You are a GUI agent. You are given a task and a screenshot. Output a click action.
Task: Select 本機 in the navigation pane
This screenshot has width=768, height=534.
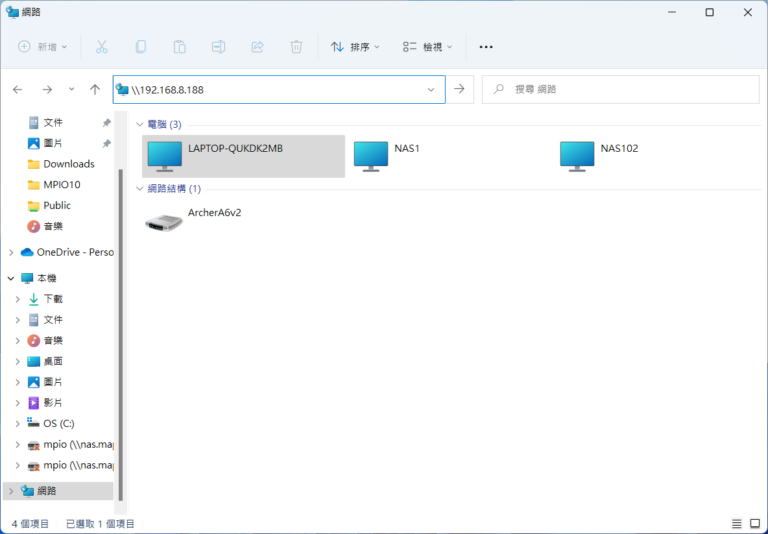[39, 278]
